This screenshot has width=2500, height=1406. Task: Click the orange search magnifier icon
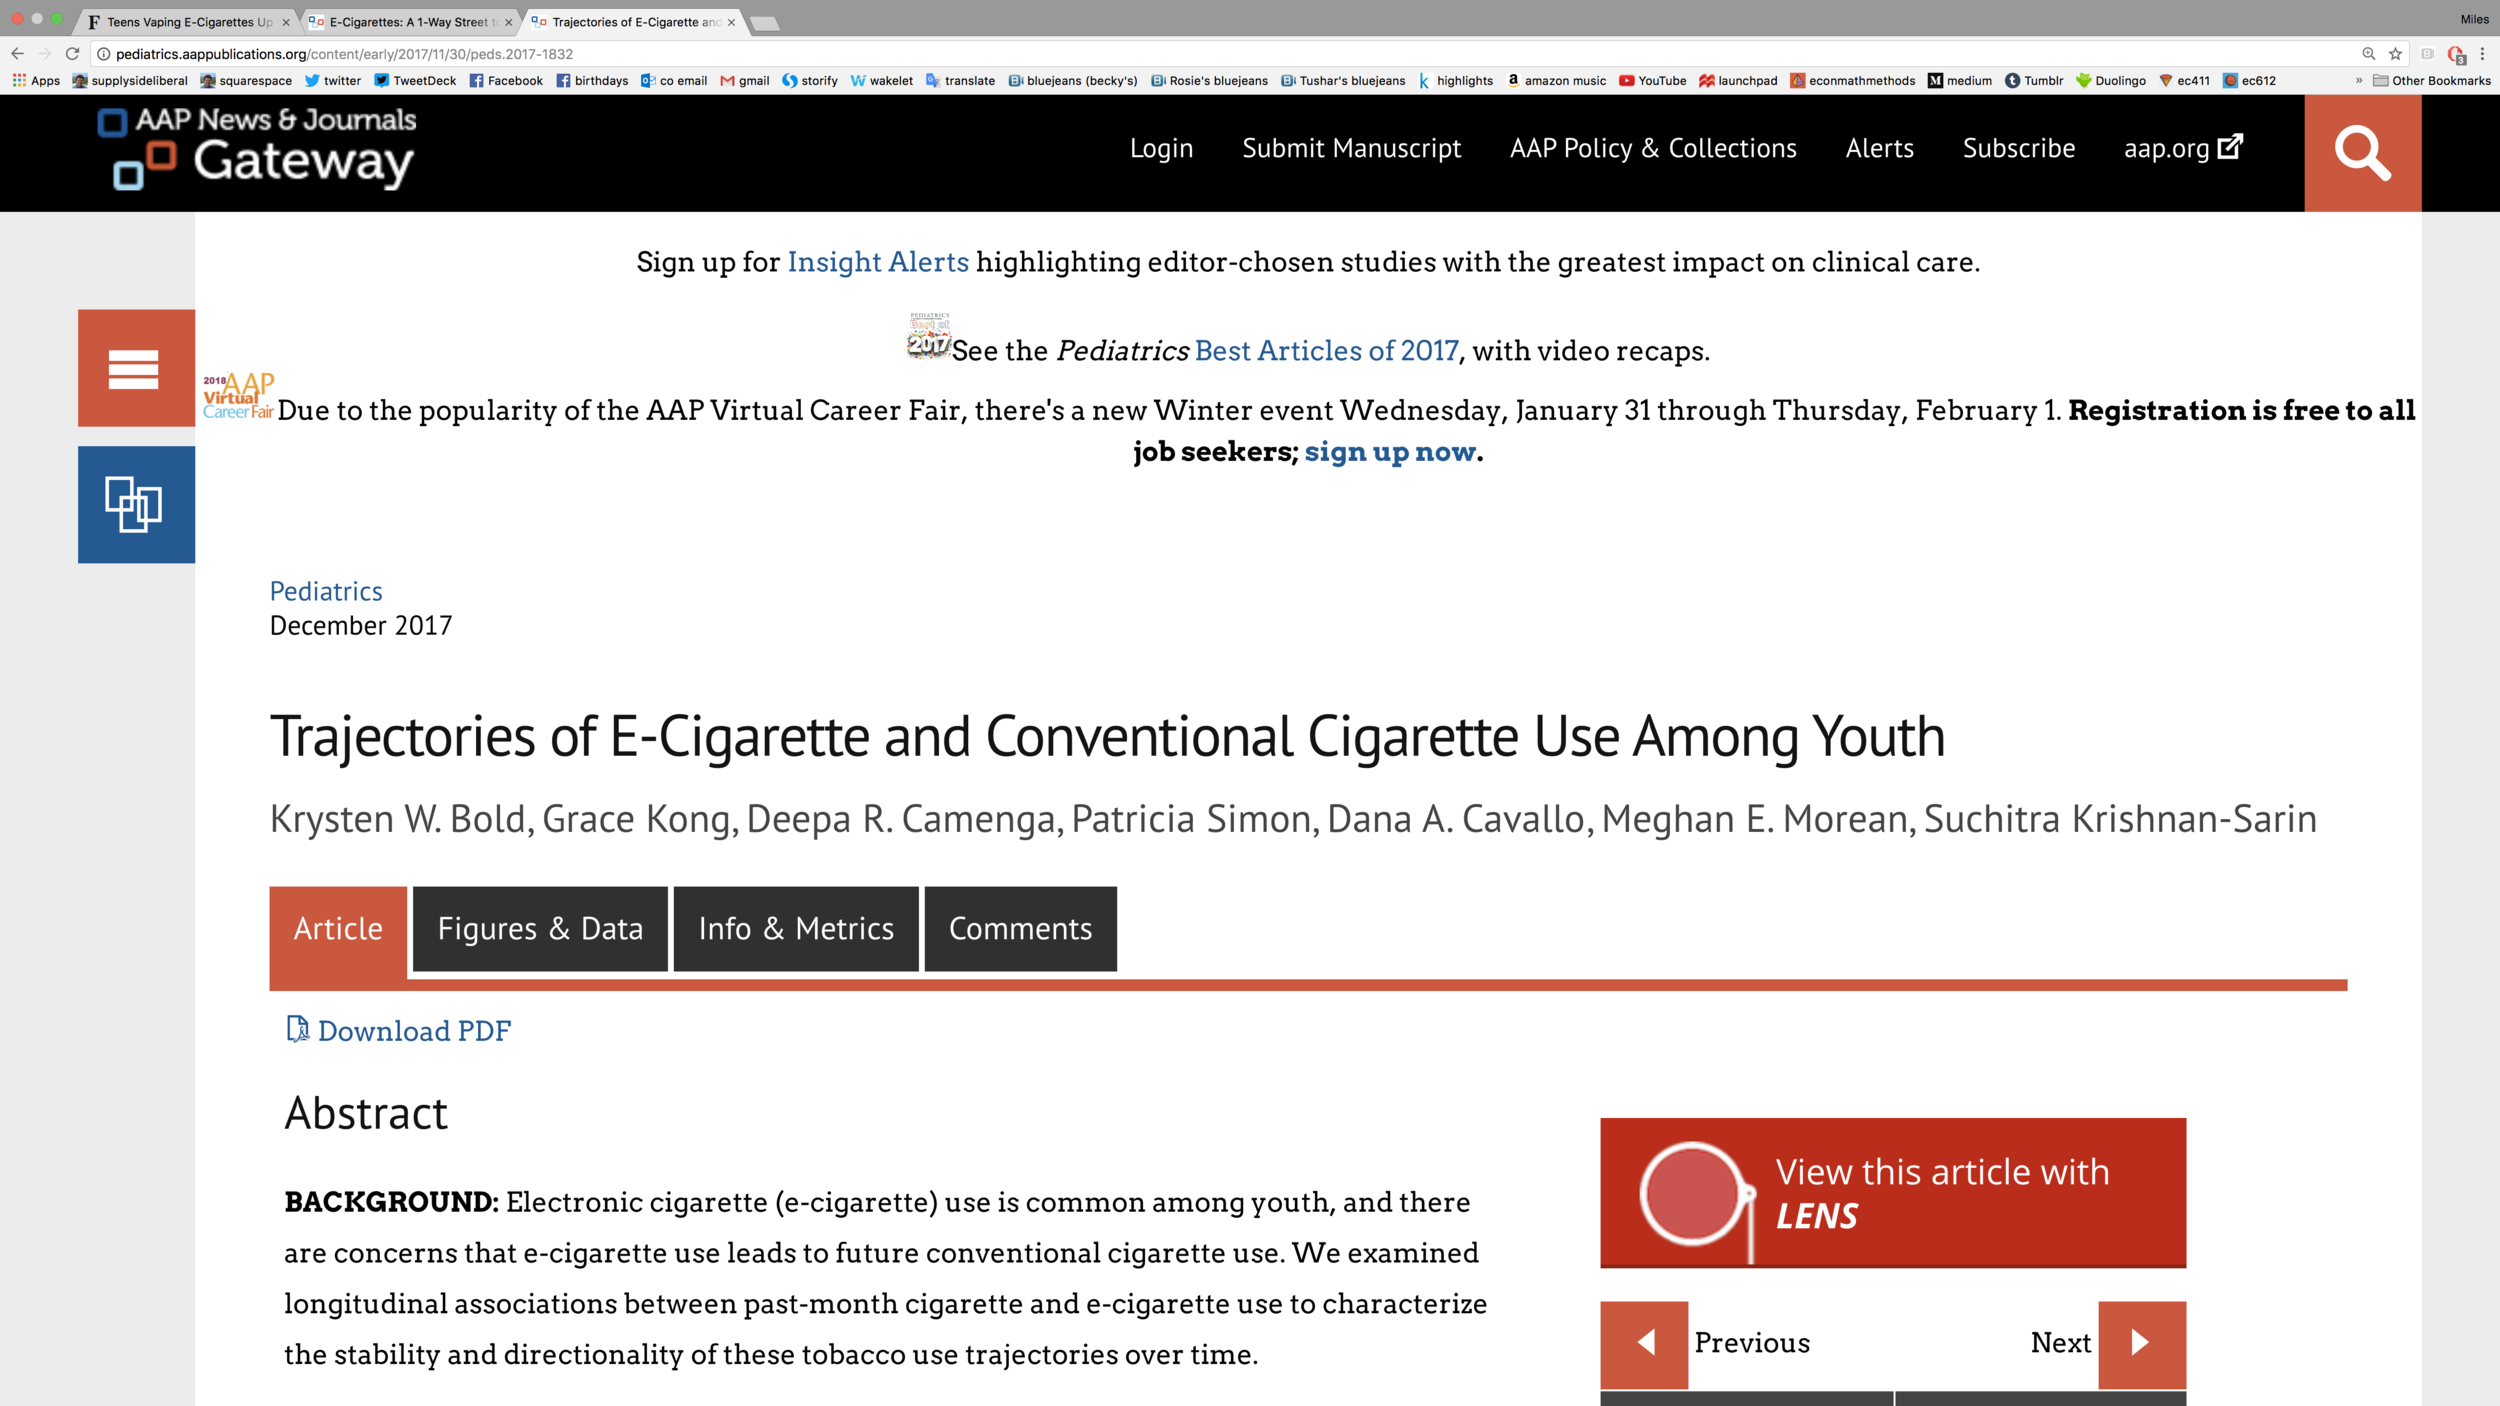(x=2362, y=153)
